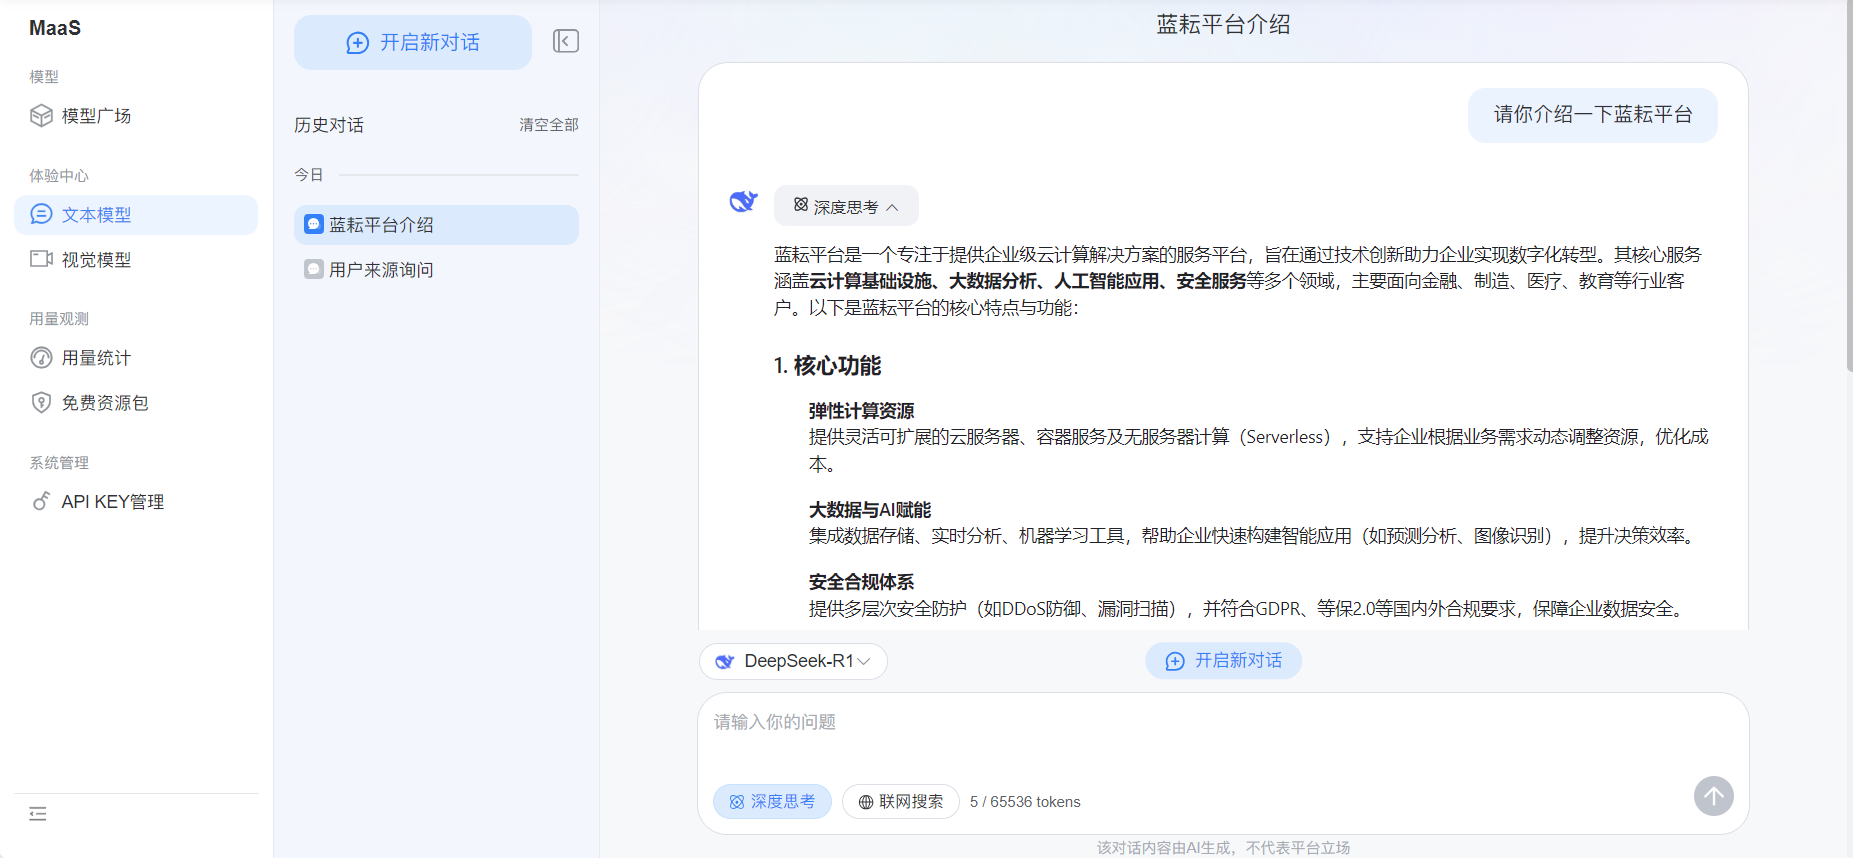The width and height of the screenshot is (1853, 858).
Task: Click the 历史对话 header label
Action: 329,125
